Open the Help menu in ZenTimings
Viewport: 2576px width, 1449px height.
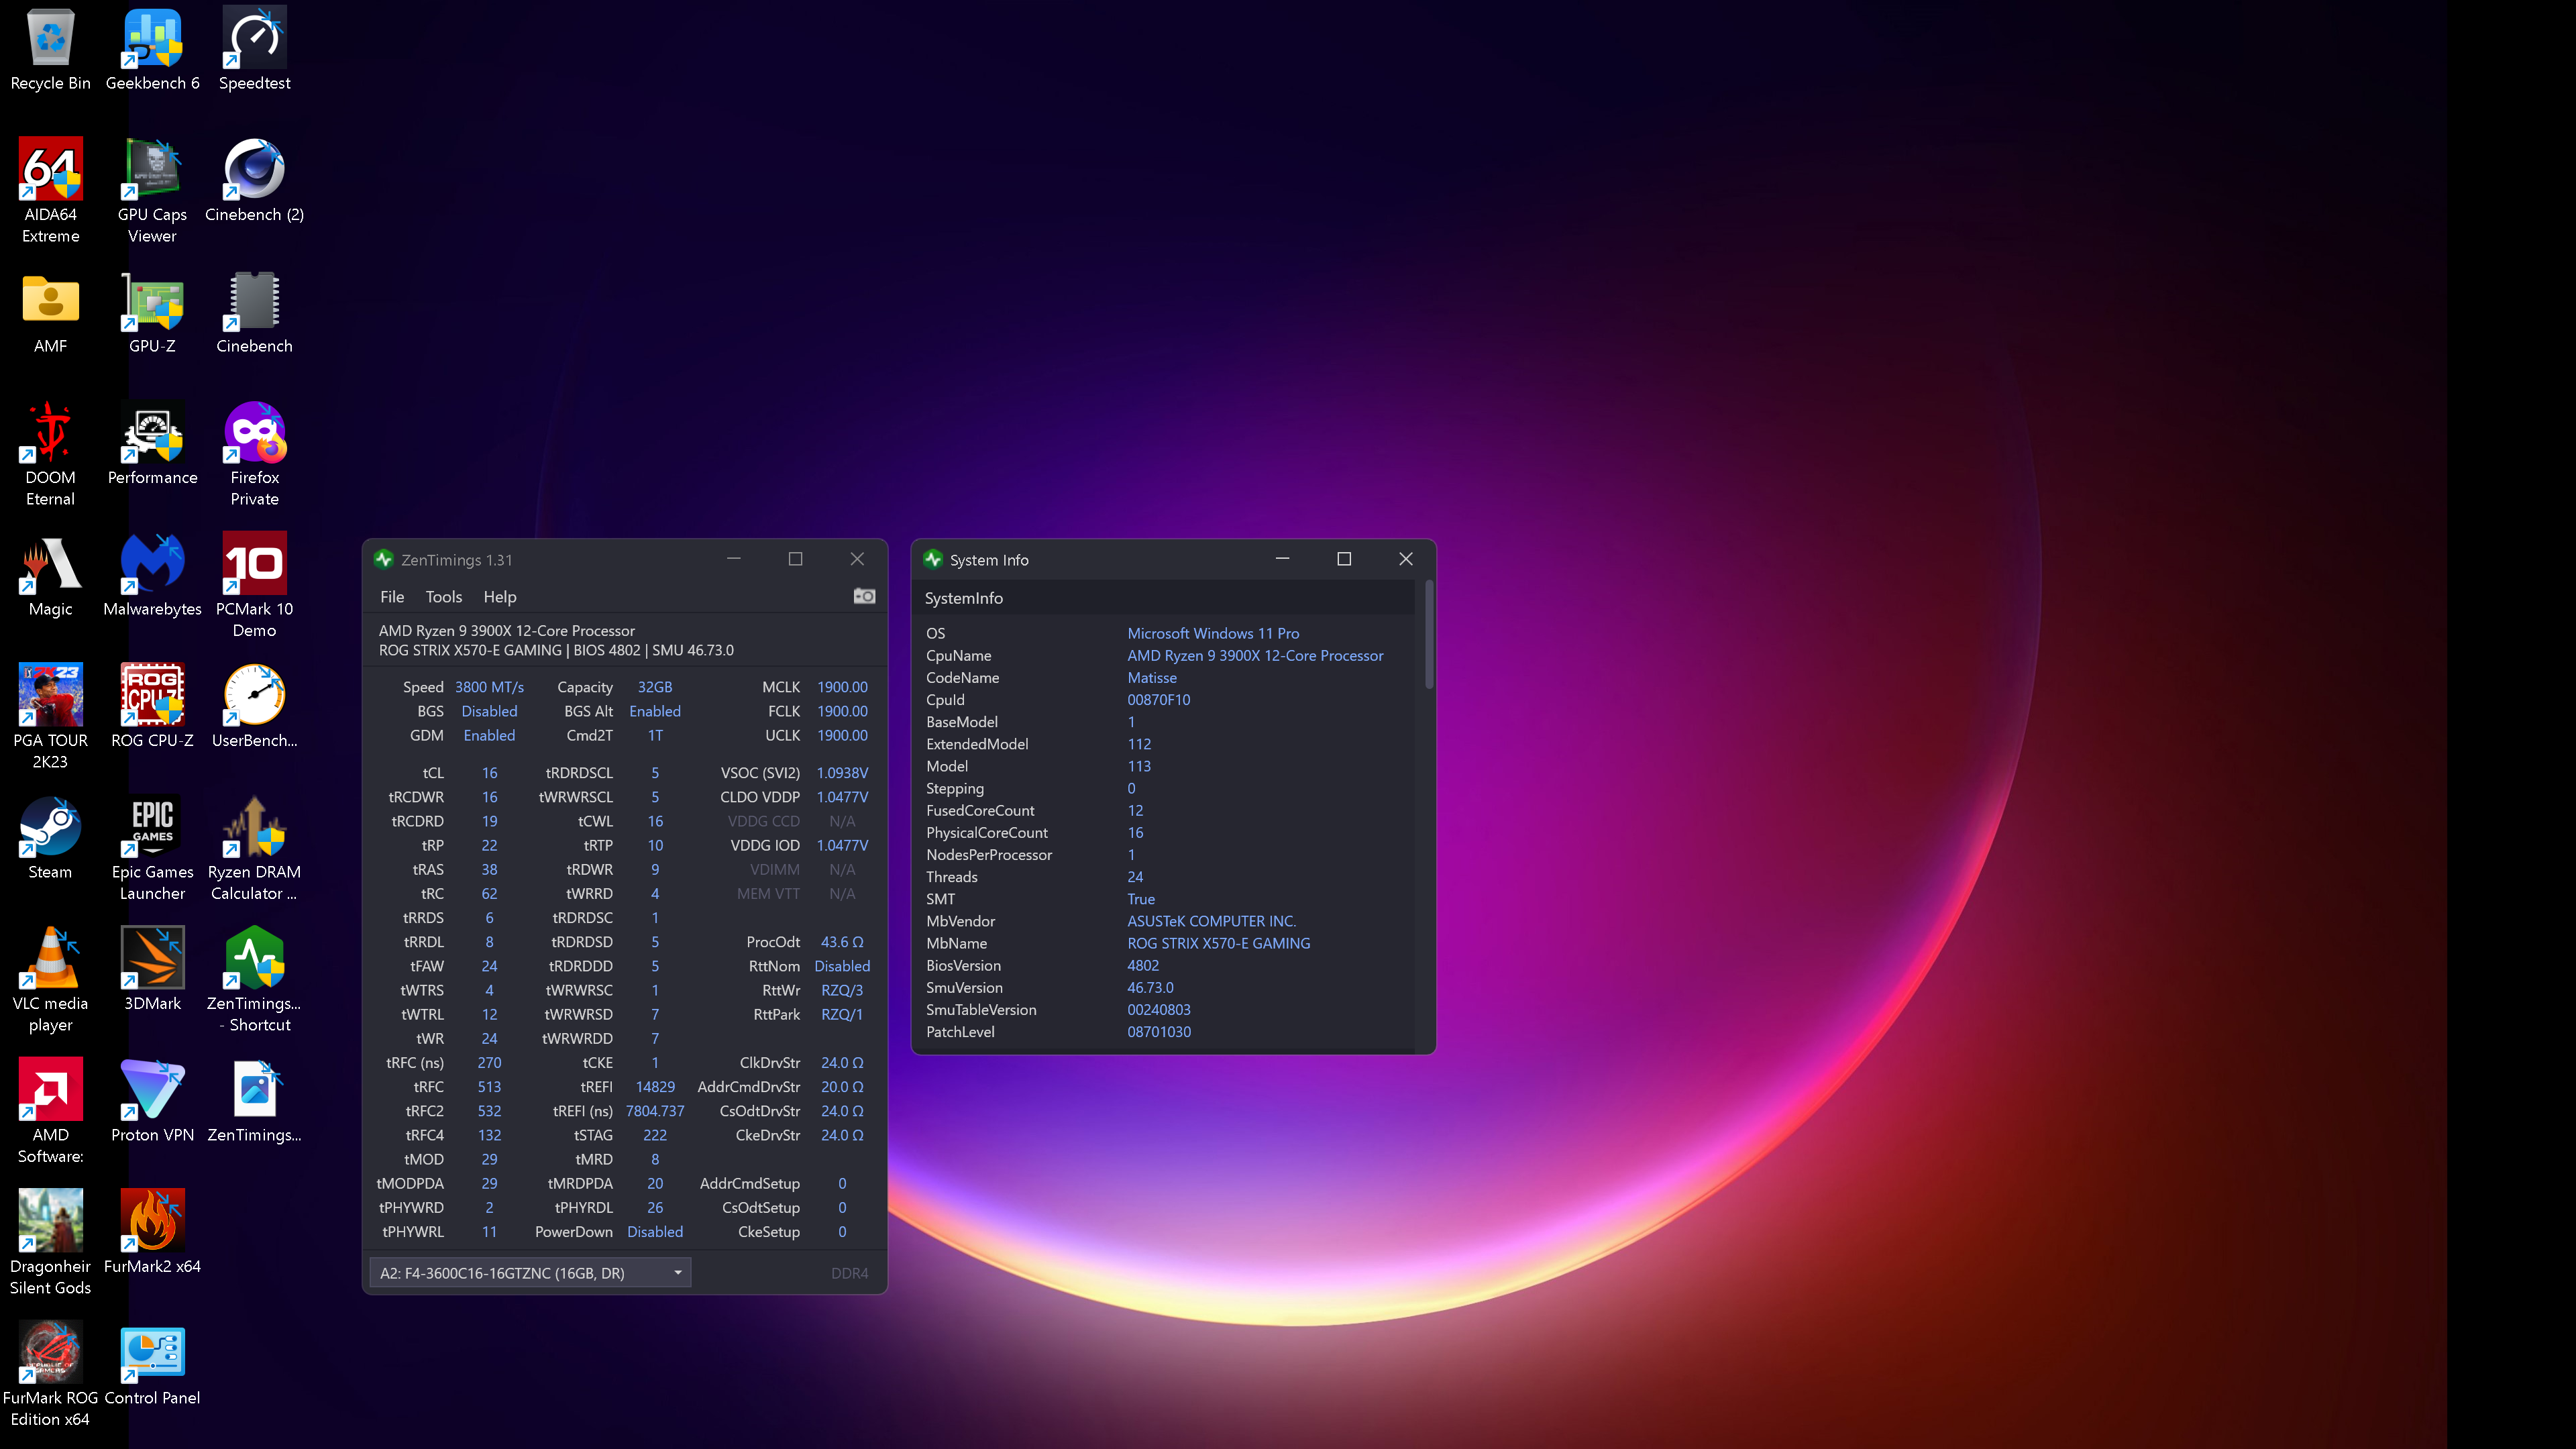coord(500,597)
